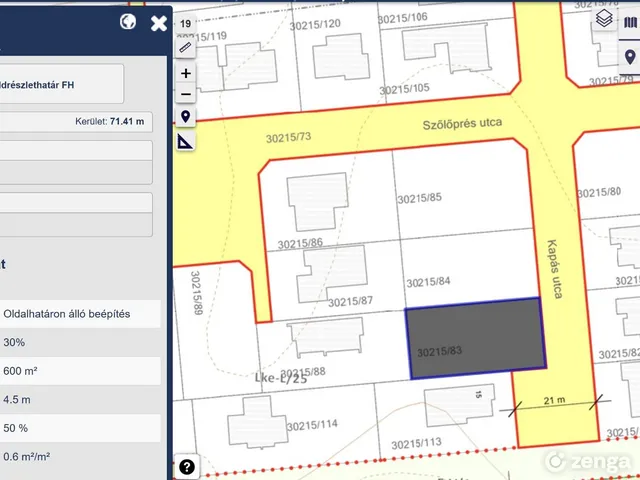Open the folded map icon at top right

tap(630, 19)
